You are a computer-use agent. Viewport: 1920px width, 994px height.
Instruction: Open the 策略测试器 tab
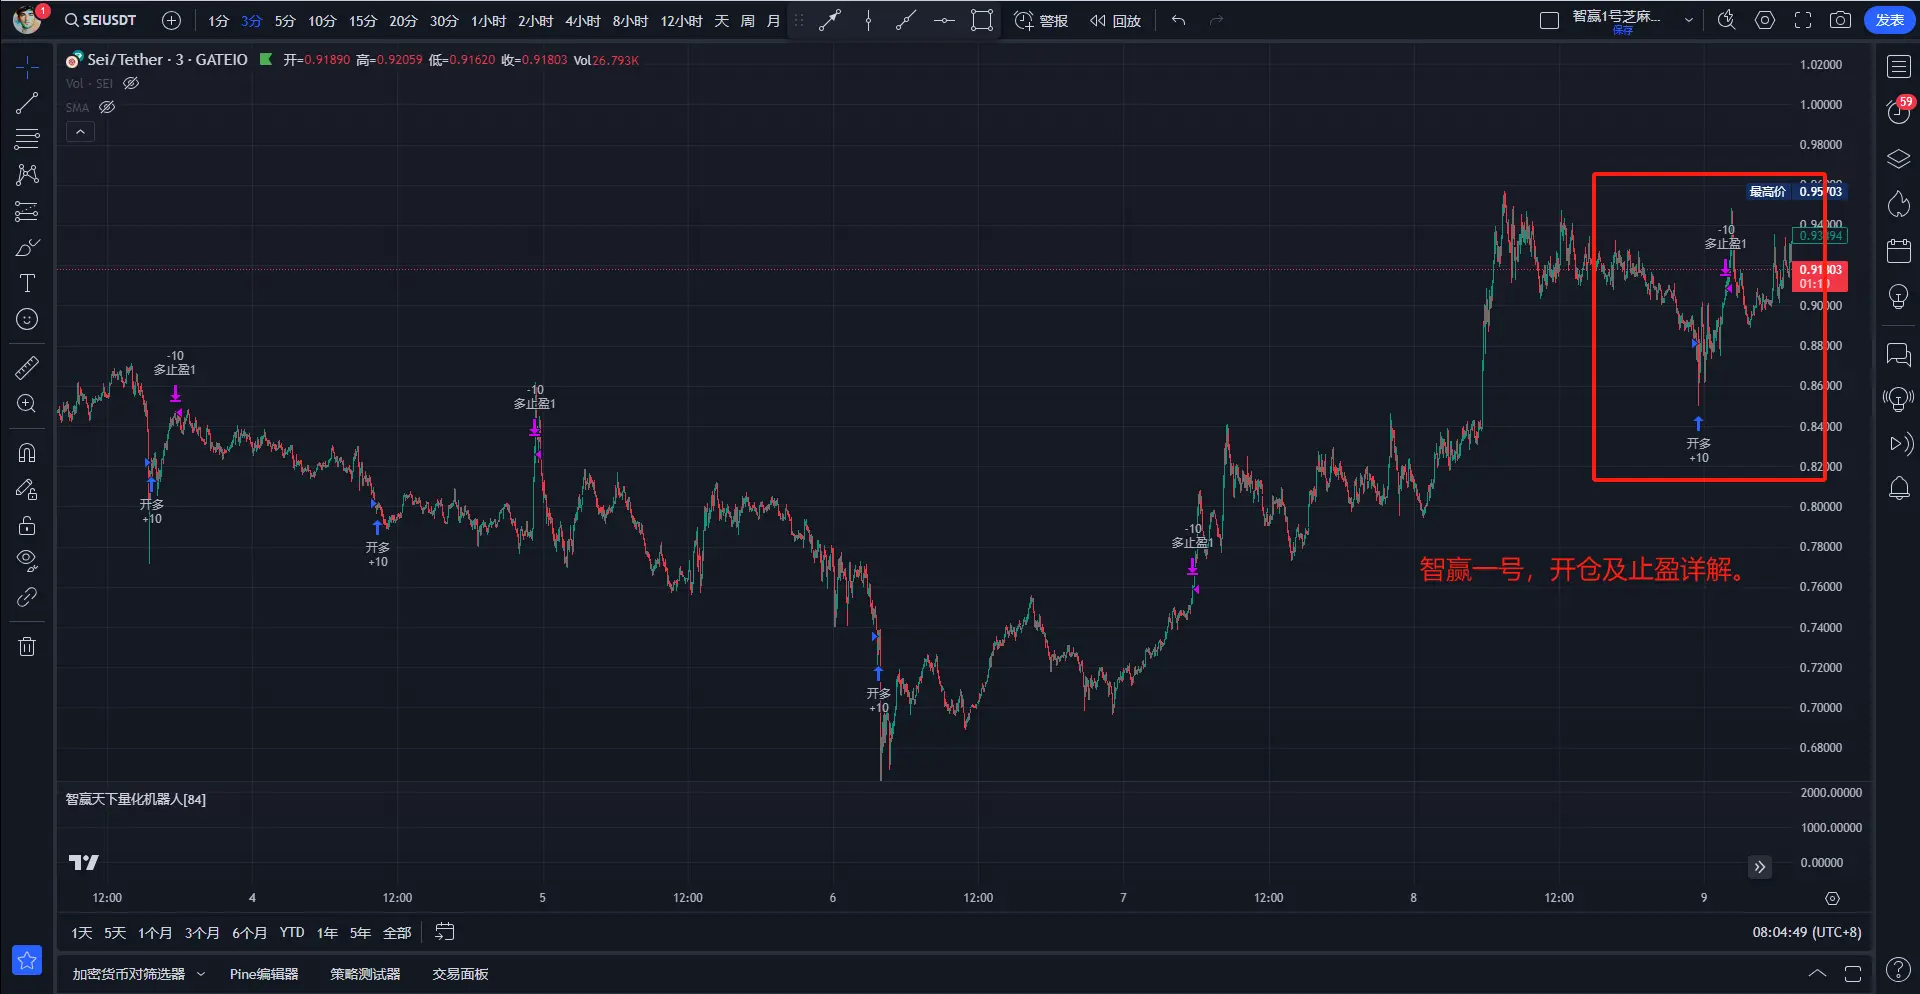point(365,974)
